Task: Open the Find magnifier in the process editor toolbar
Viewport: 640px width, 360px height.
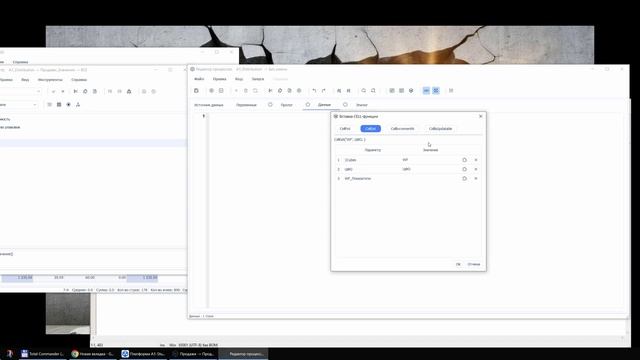Action: [363, 91]
